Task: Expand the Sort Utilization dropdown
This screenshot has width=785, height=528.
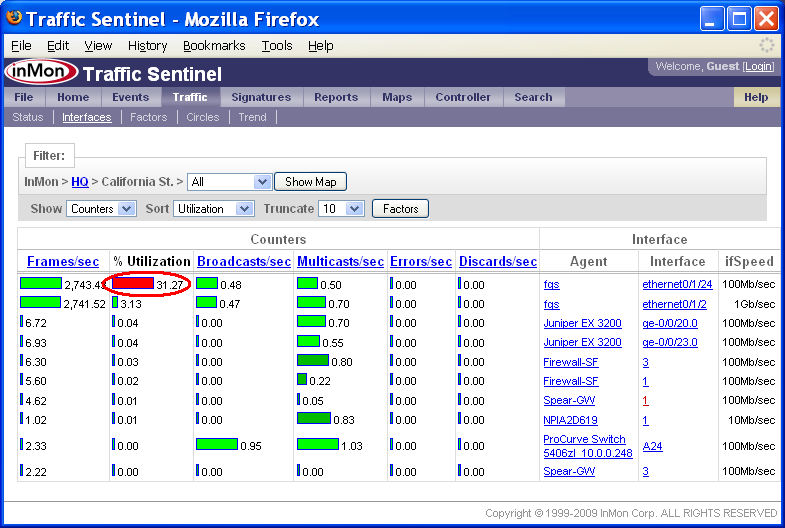Action: (214, 209)
